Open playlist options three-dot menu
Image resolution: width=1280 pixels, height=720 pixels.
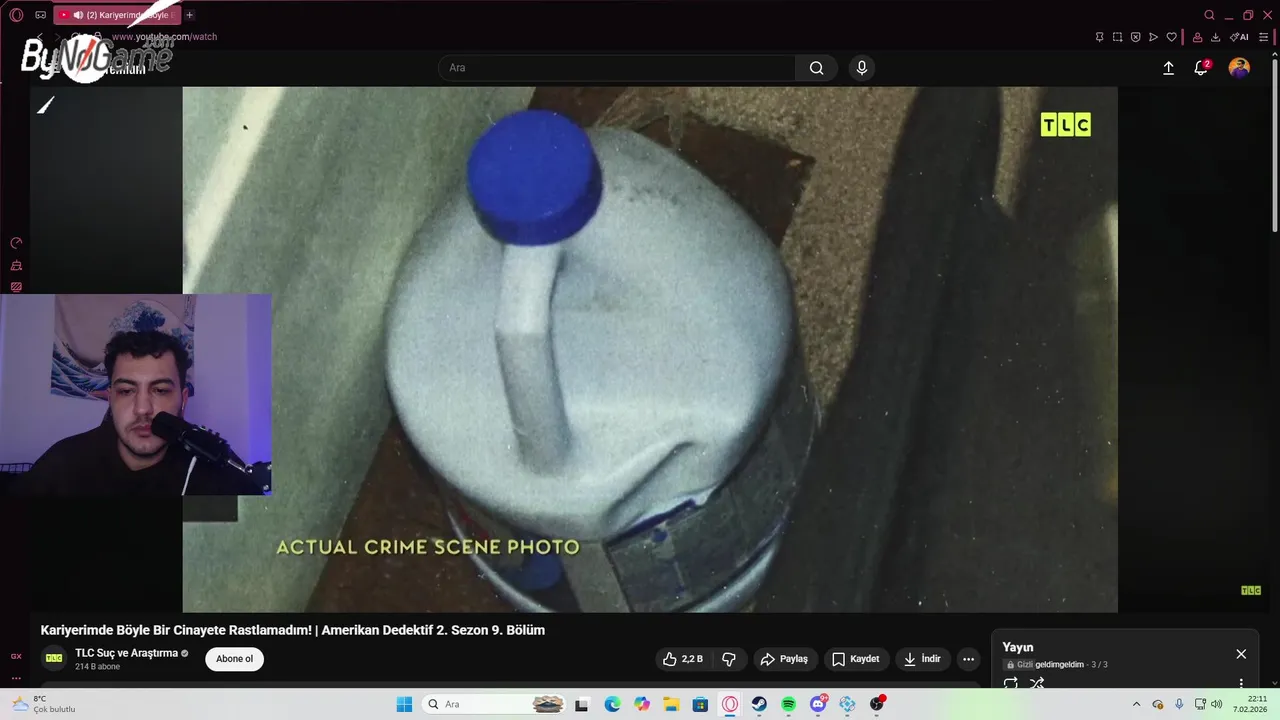[x=1241, y=684]
